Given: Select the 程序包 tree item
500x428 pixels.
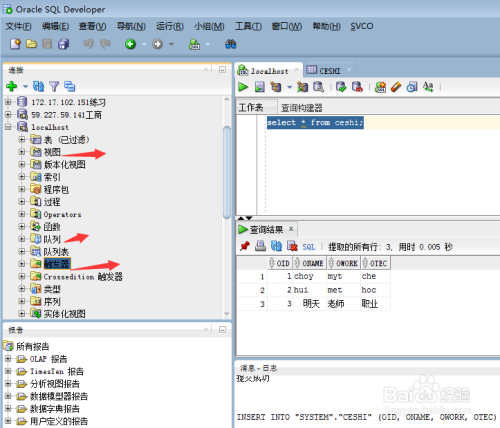Looking at the screenshot, I should click(x=56, y=189).
